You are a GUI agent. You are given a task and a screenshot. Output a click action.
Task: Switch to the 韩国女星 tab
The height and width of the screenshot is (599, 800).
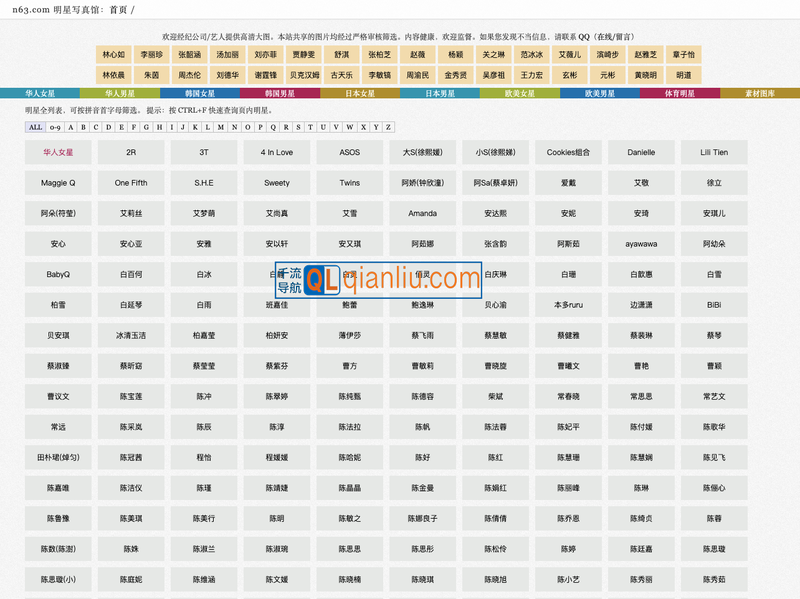click(x=200, y=93)
